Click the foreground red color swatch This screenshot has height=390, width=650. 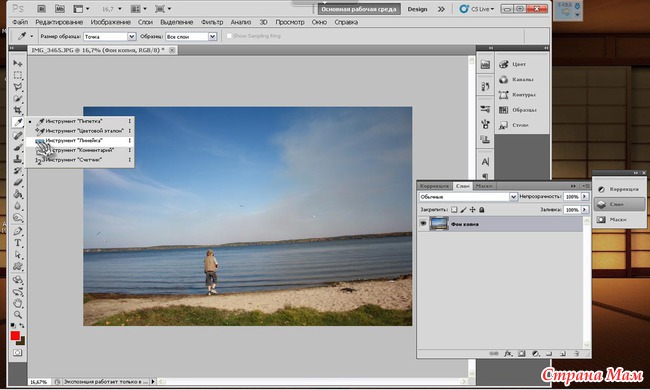pyautogui.click(x=15, y=336)
